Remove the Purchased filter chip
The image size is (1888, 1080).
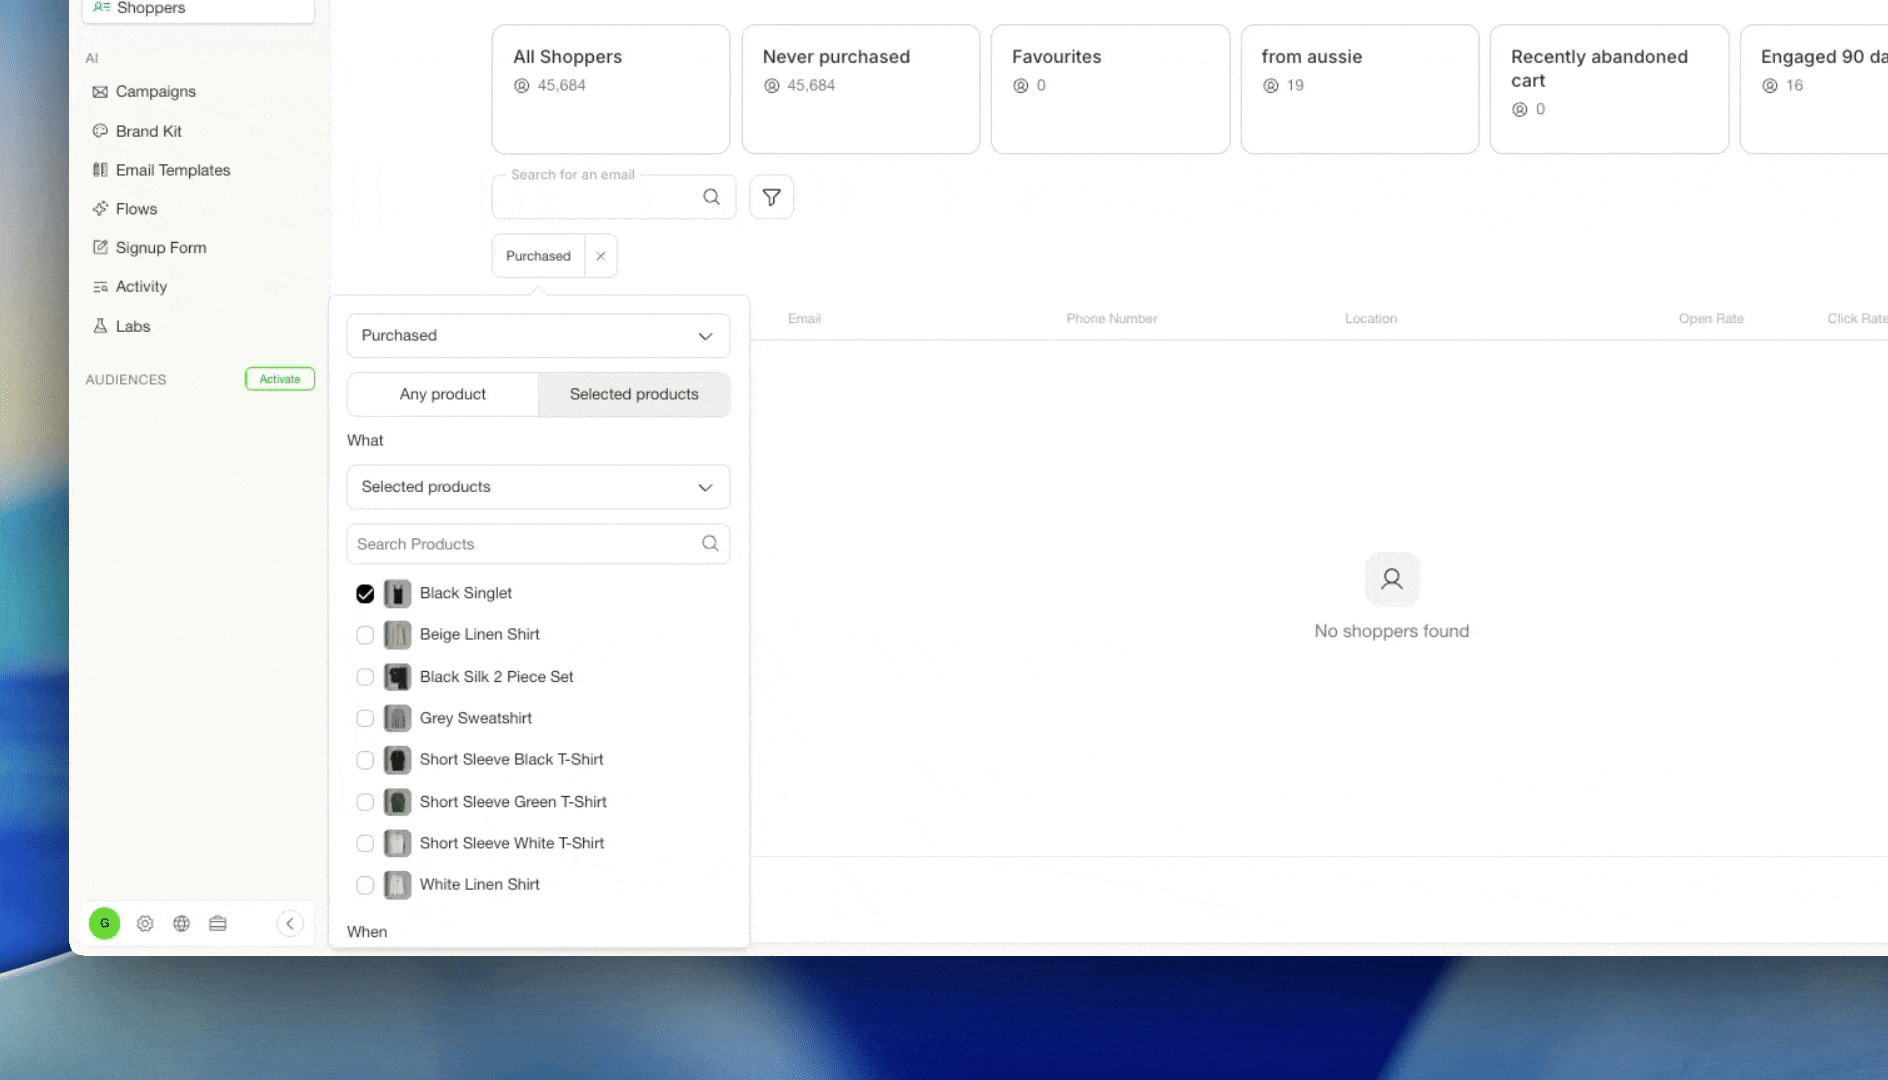click(601, 256)
